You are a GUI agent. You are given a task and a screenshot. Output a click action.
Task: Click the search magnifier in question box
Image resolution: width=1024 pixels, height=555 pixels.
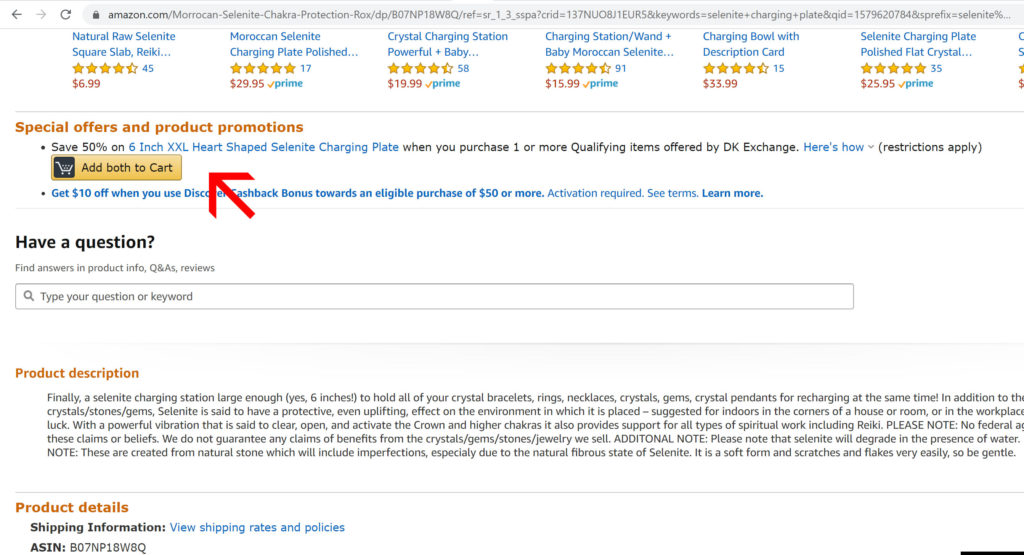click(x=29, y=296)
